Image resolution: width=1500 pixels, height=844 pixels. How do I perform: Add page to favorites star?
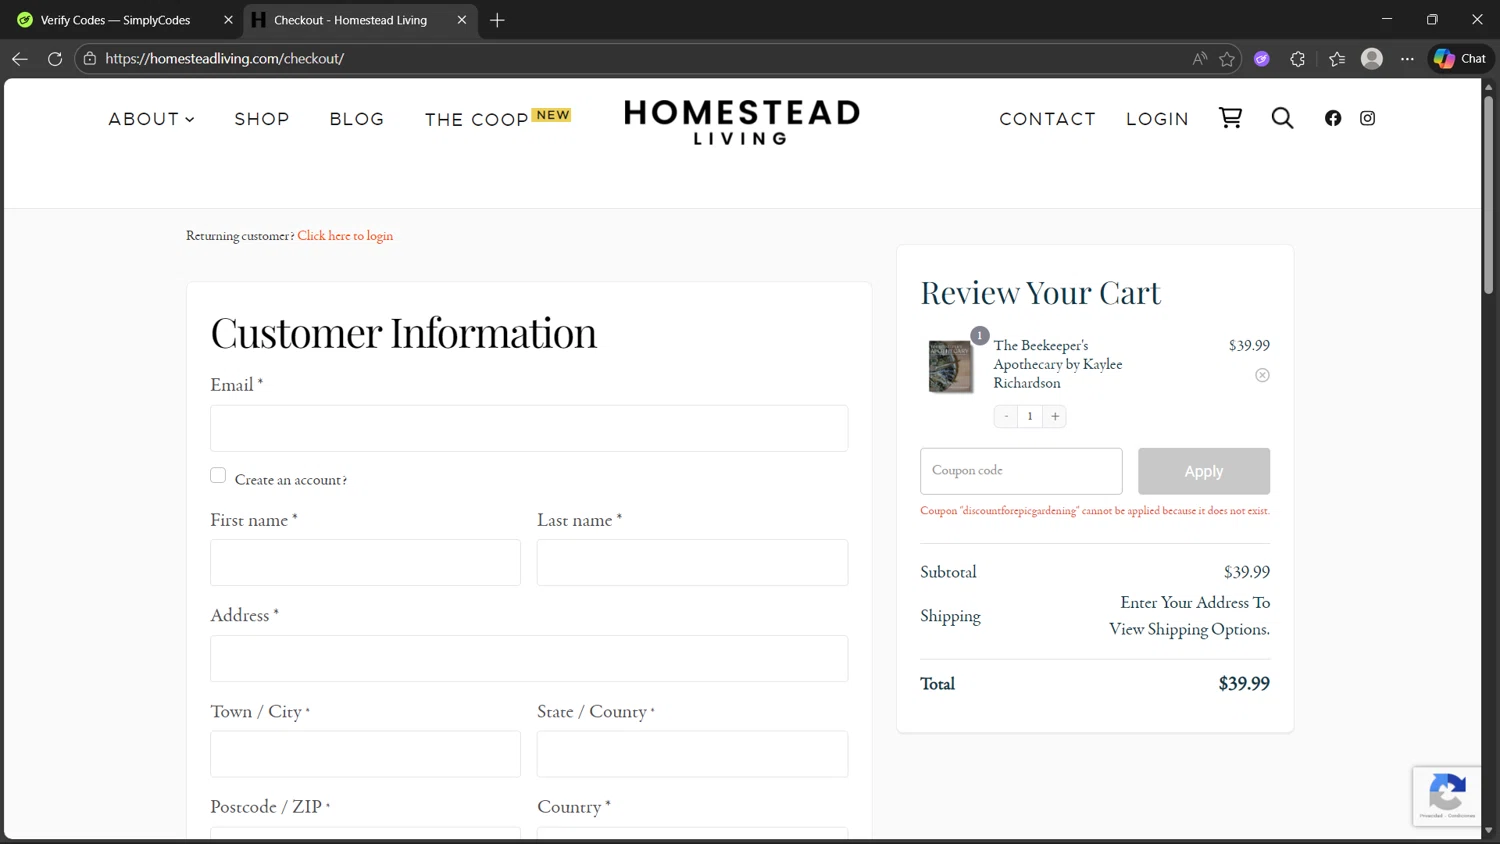coord(1227,59)
